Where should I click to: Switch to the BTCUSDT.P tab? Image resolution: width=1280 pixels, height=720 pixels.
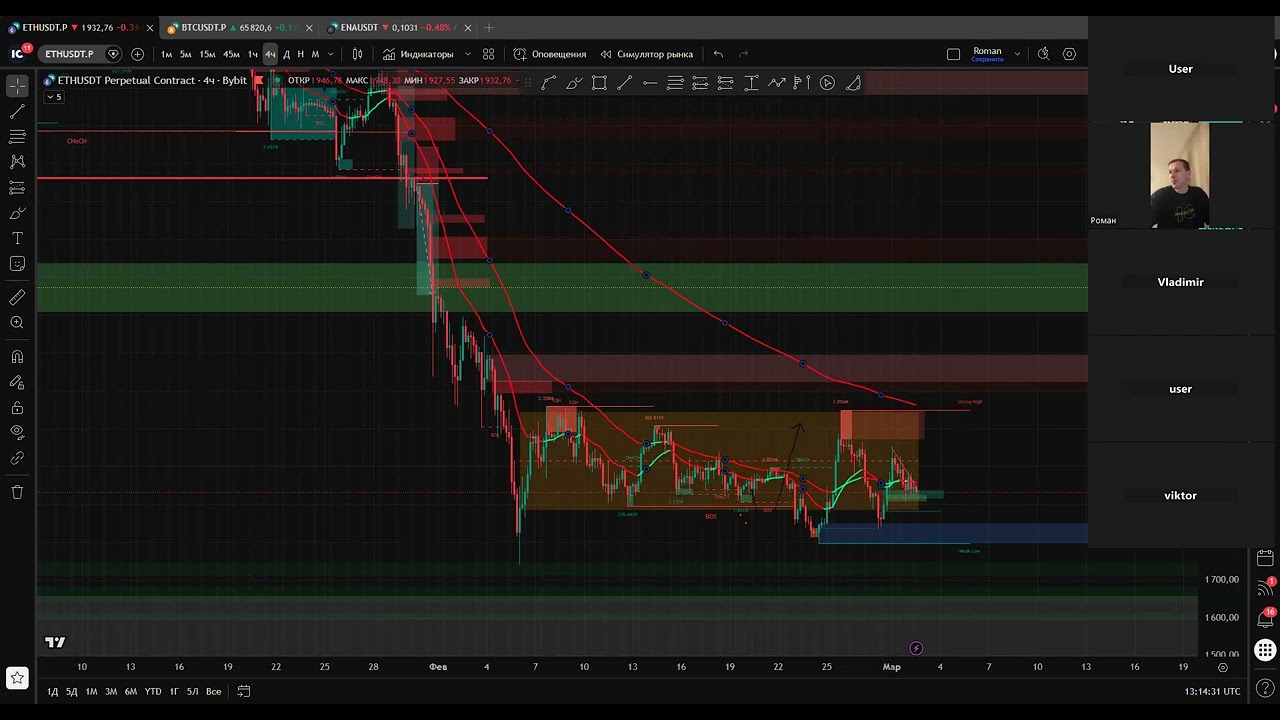point(240,28)
